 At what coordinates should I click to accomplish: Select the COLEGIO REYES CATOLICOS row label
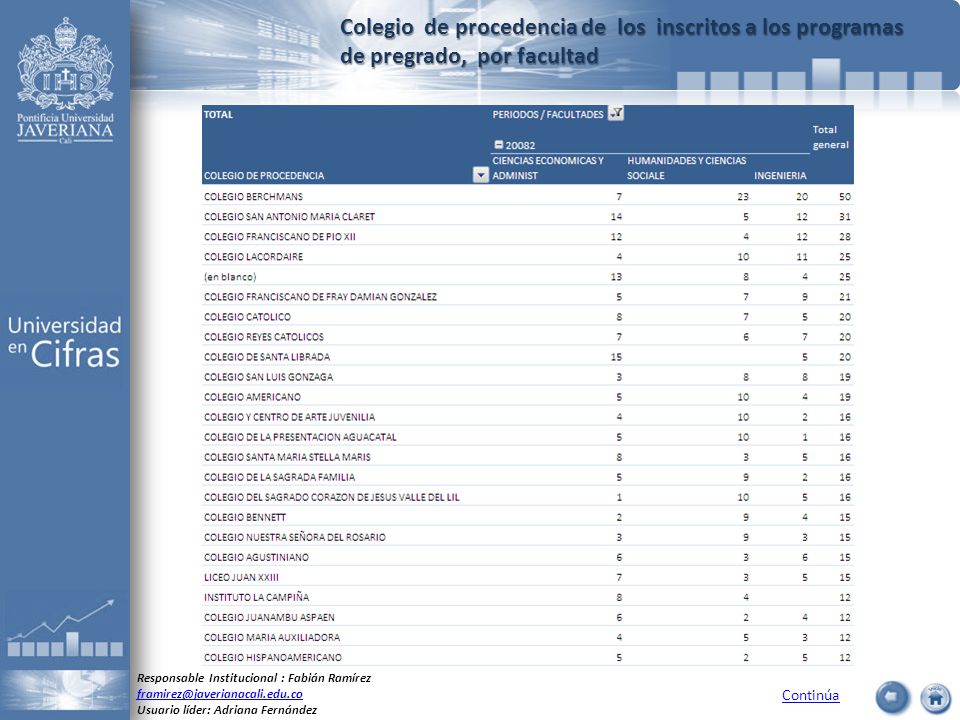pos(264,337)
